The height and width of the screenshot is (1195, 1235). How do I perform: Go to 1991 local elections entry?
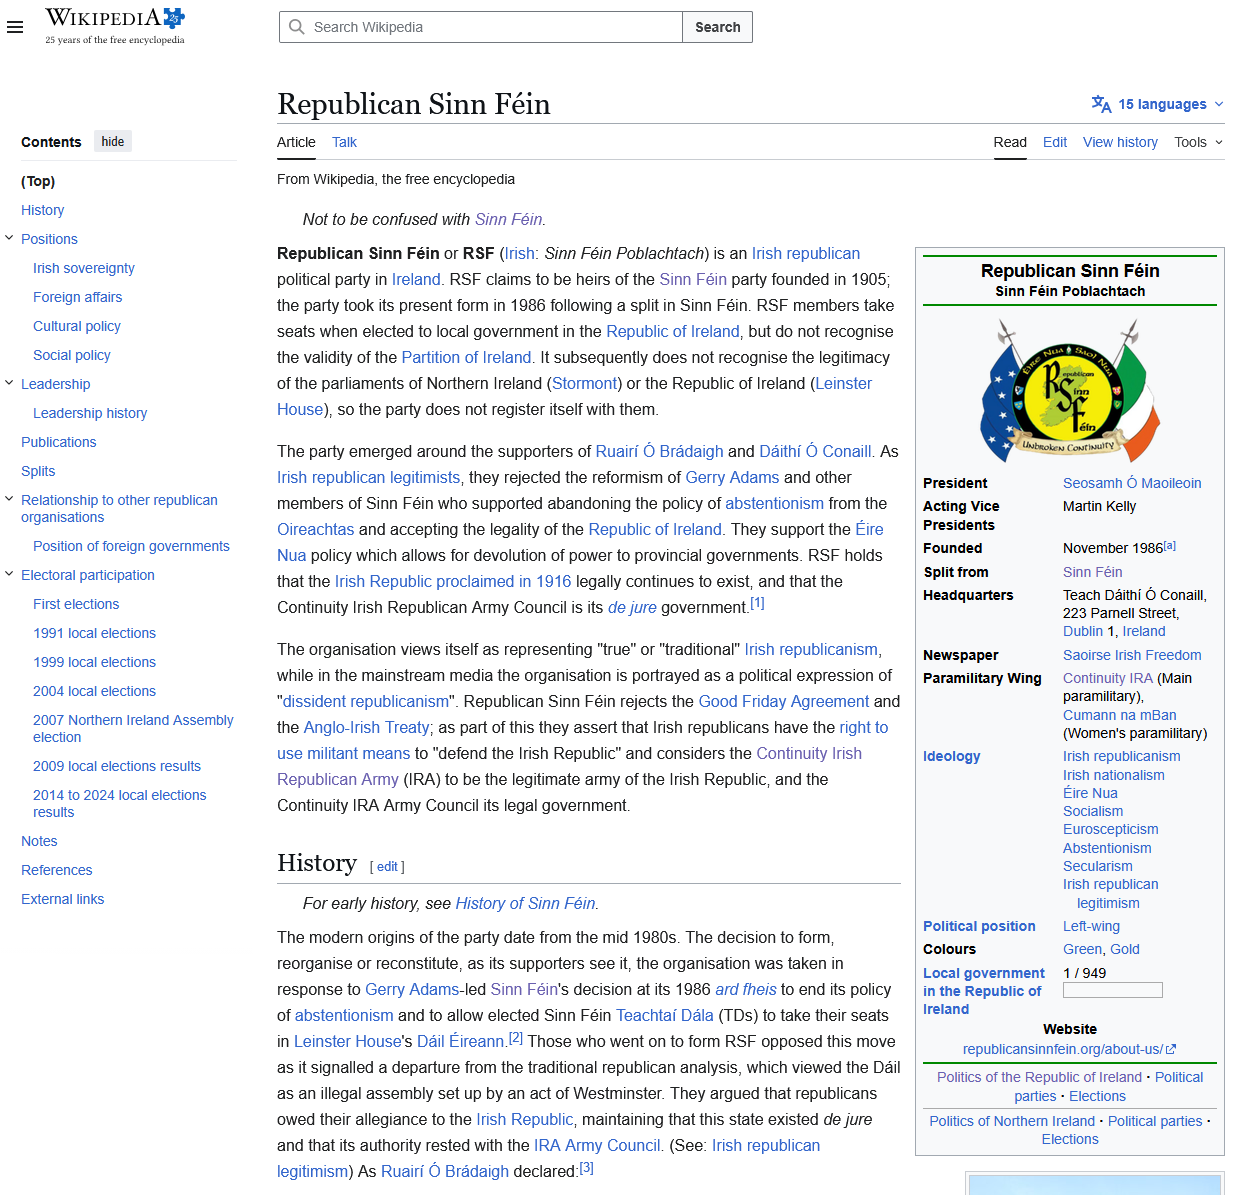point(94,633)
